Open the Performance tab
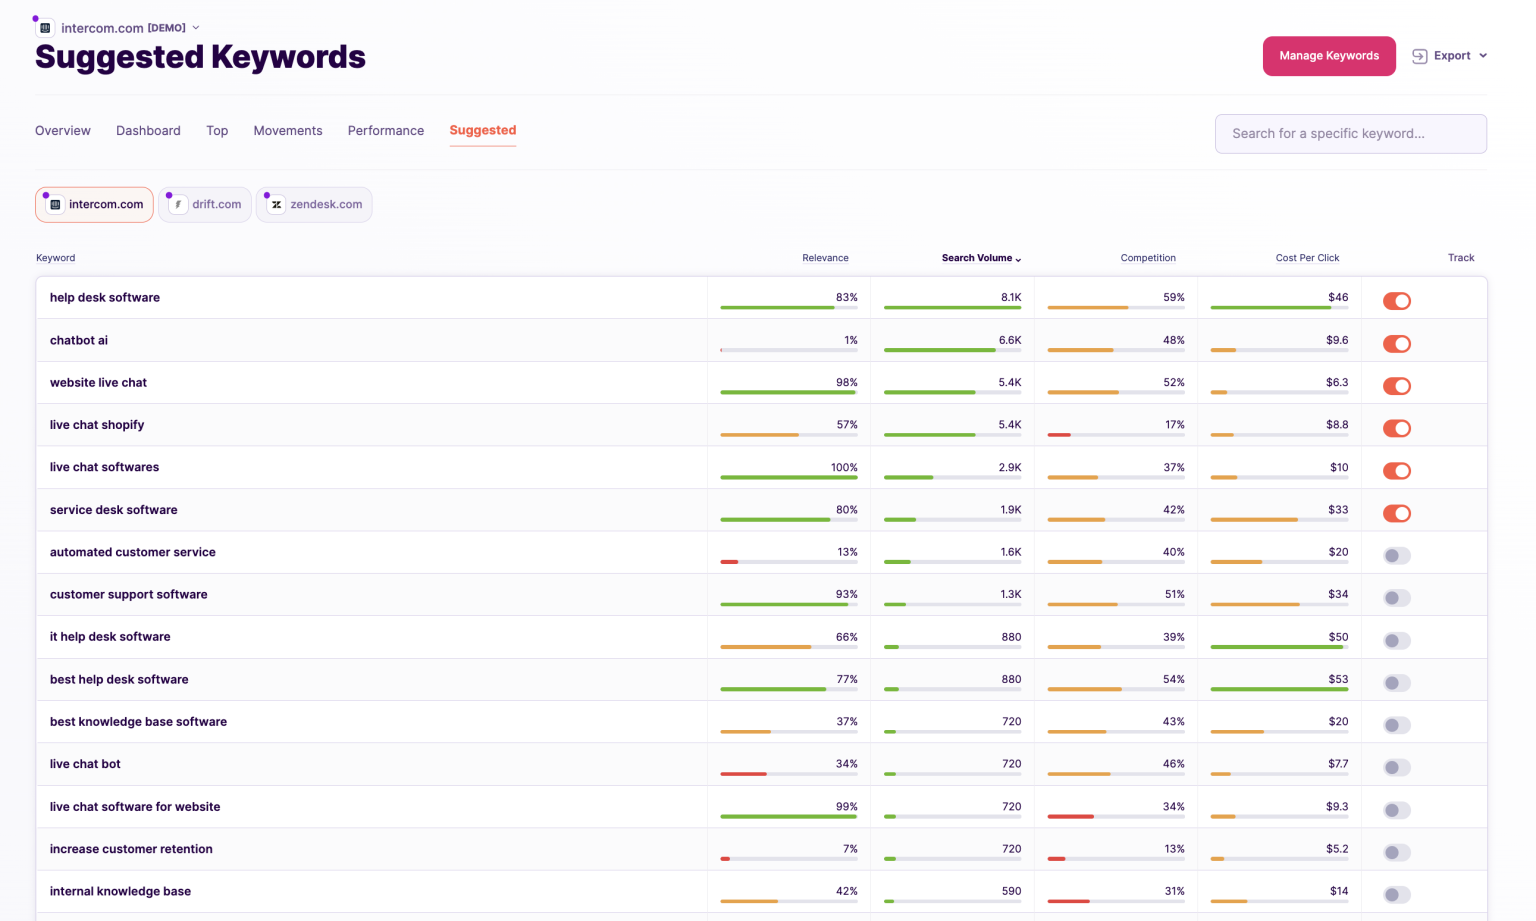Viewport: 1536px width, 921px height. coord(385,131)
